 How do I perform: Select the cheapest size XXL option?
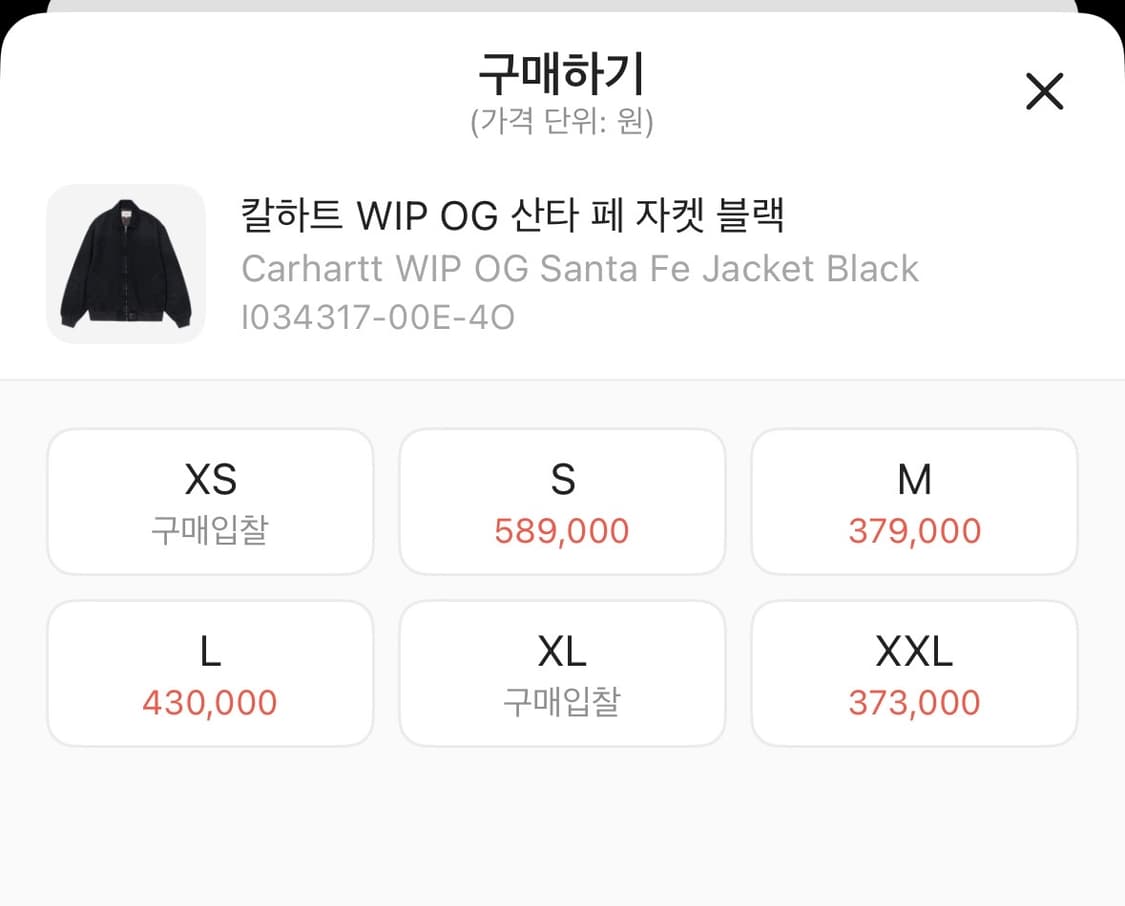click(x=914, y=672)
